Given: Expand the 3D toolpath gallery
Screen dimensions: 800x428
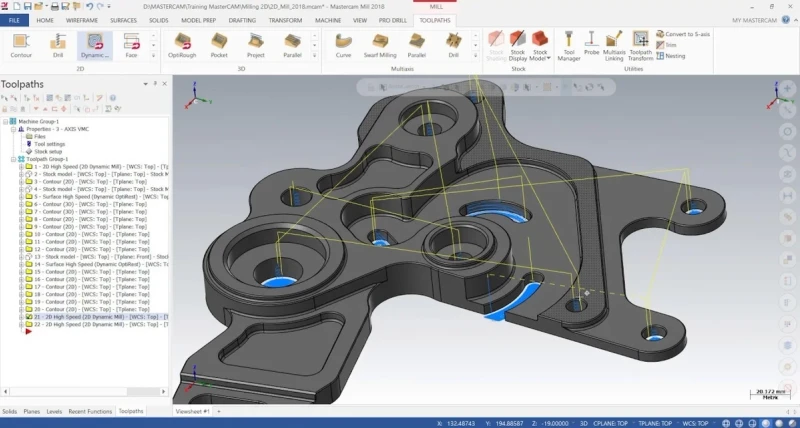Looking at the screenshot, I should pyautogui.click(x=314, y=55).
